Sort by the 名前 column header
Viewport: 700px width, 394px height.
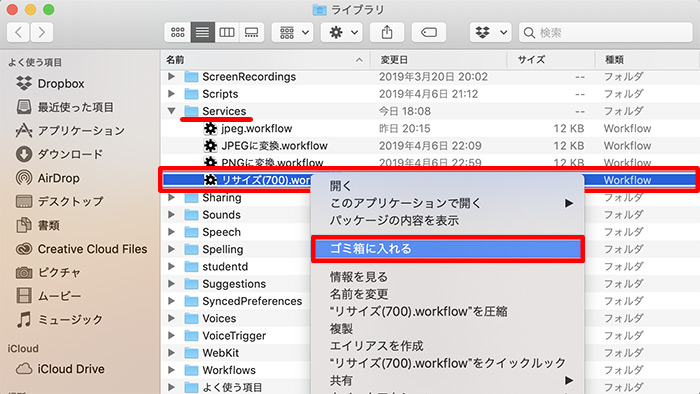265,59
